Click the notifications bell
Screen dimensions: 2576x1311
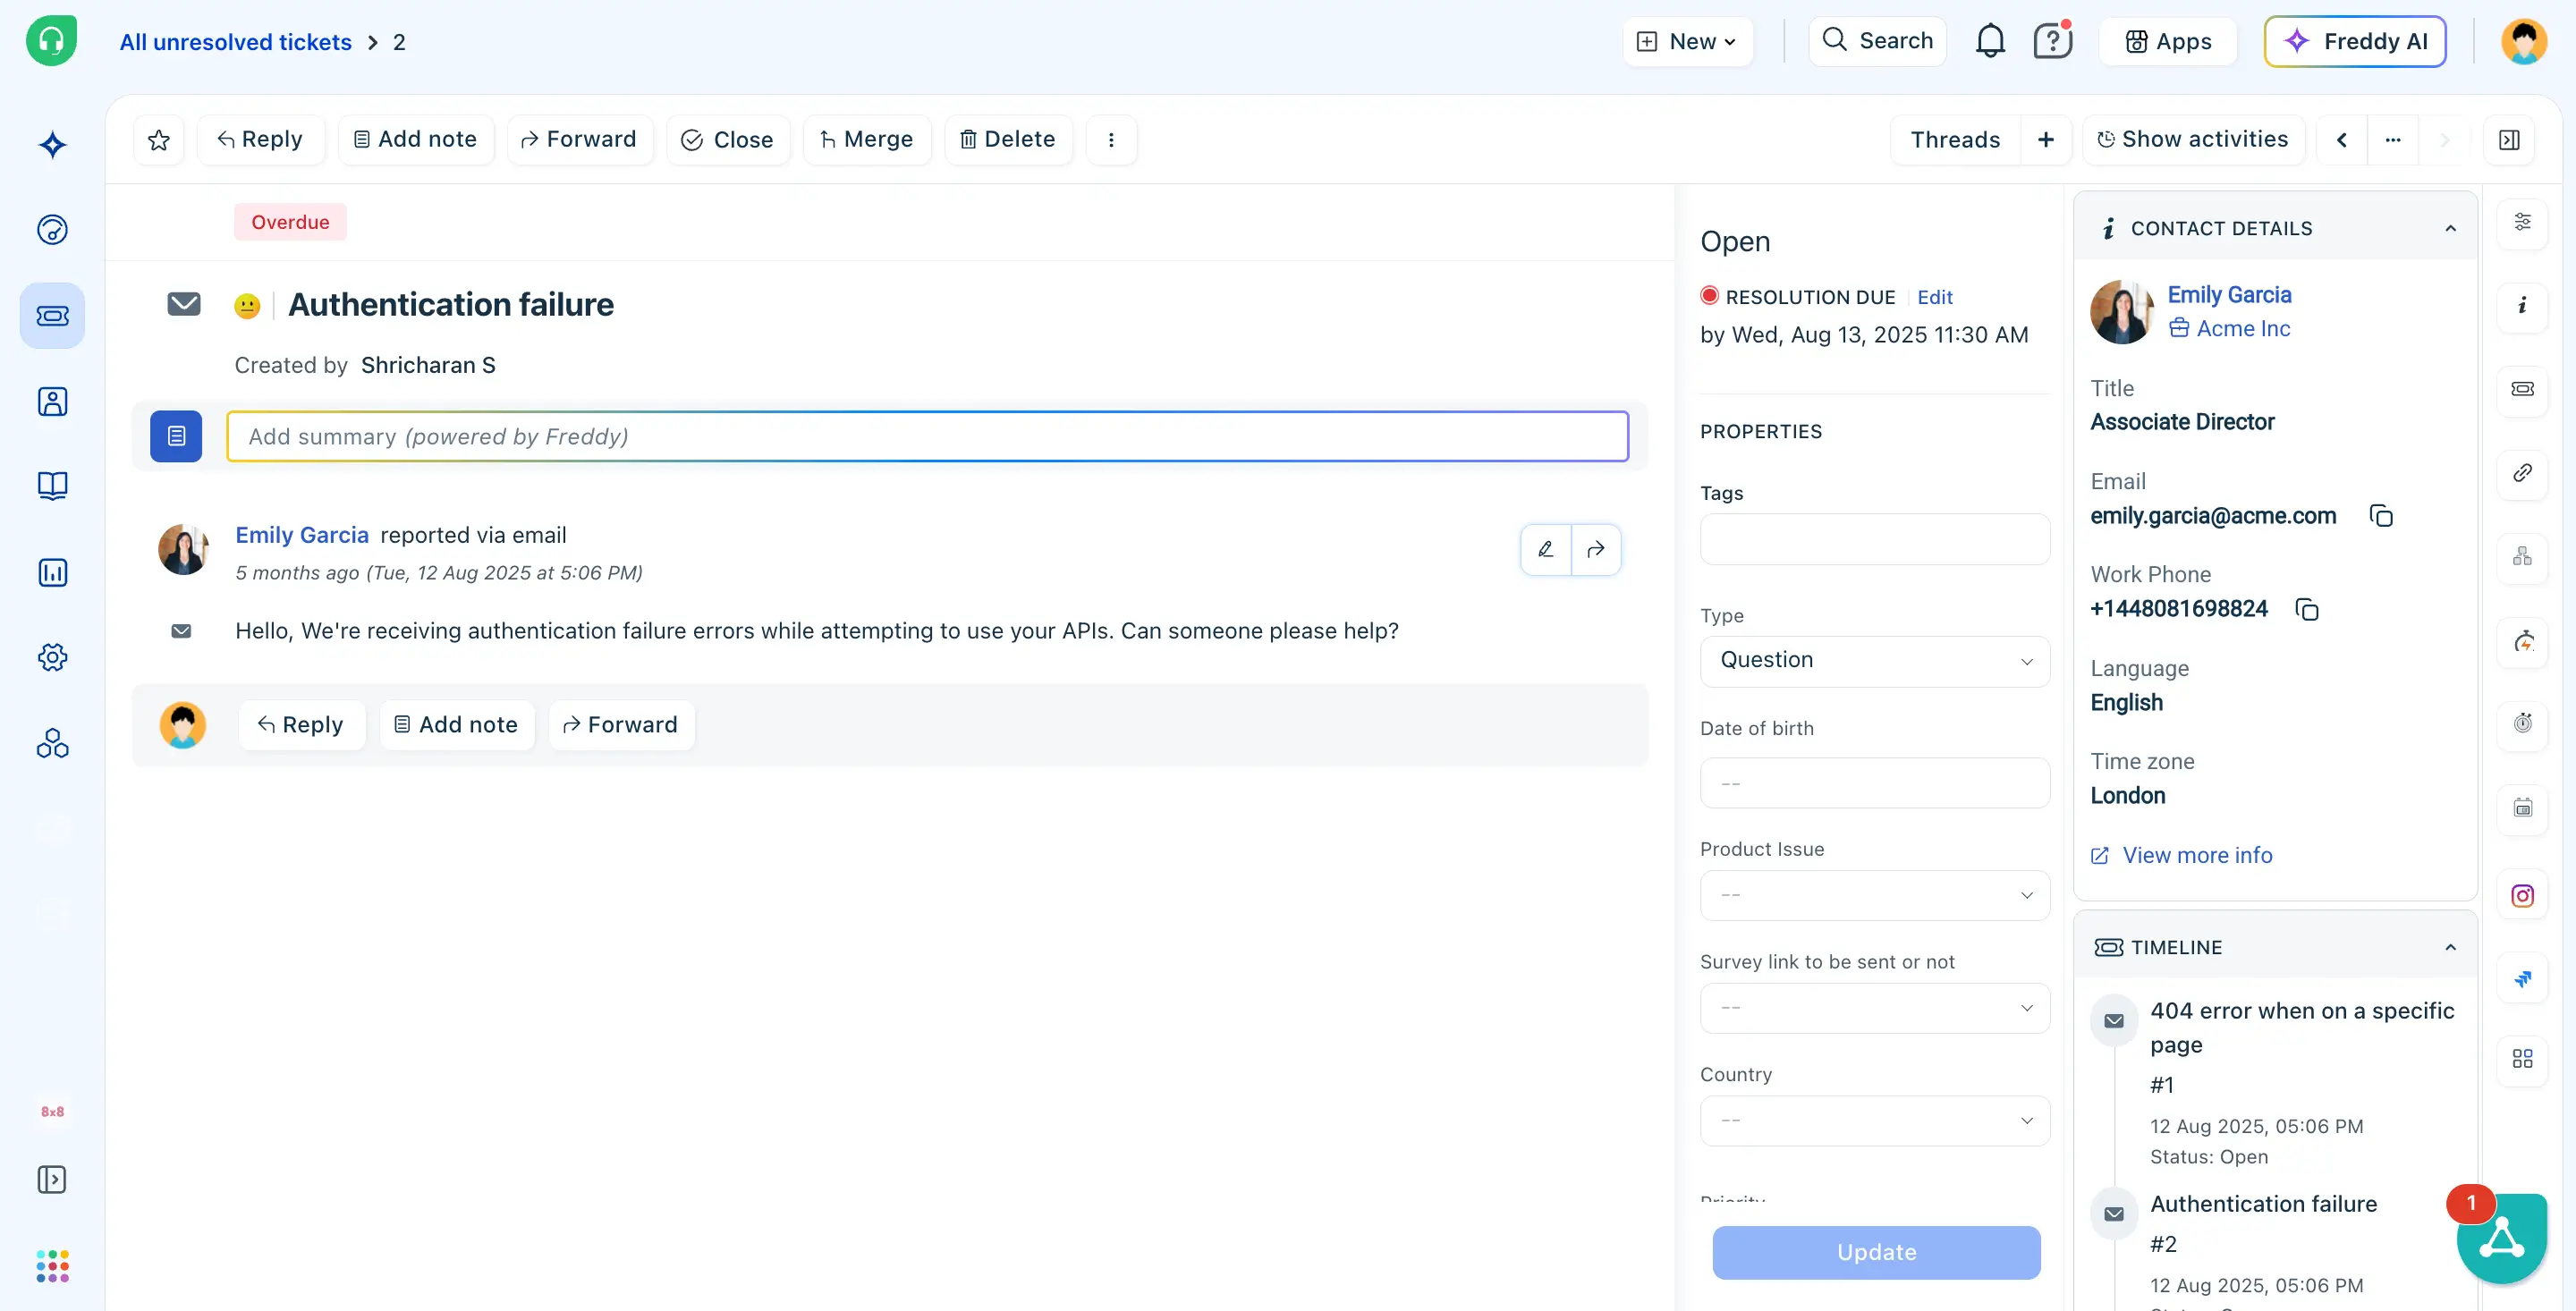(x=1990, y=41)
